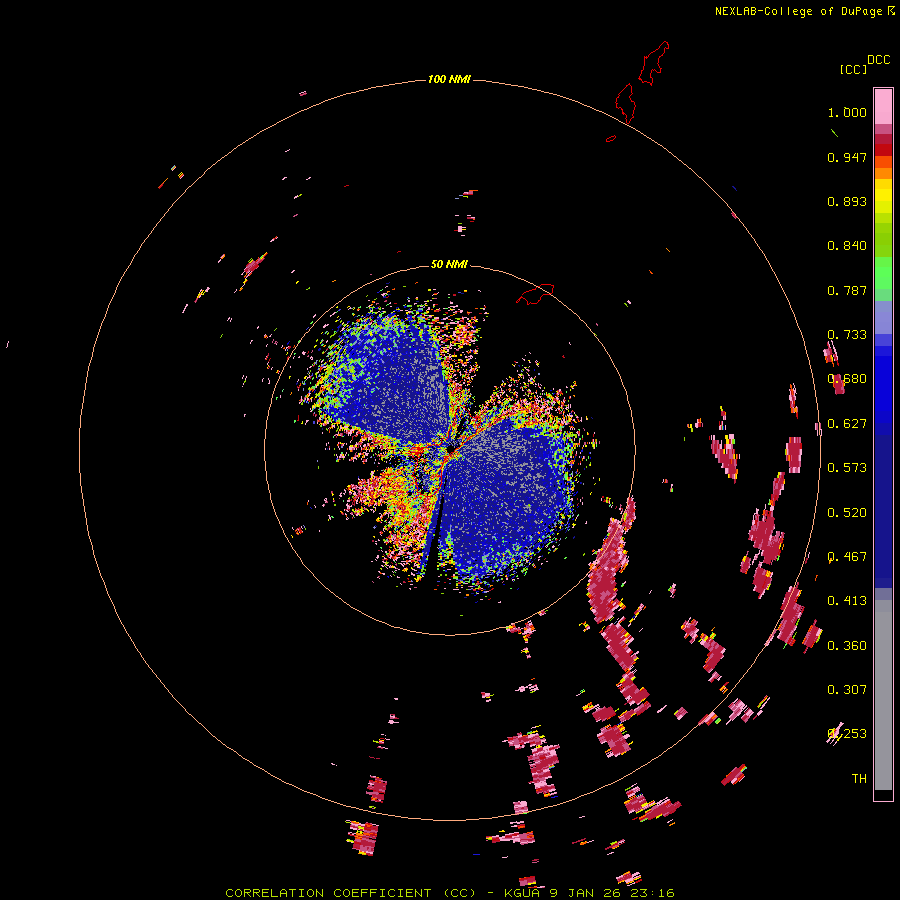Click the [CC] units label

click(x=853, y=69)
